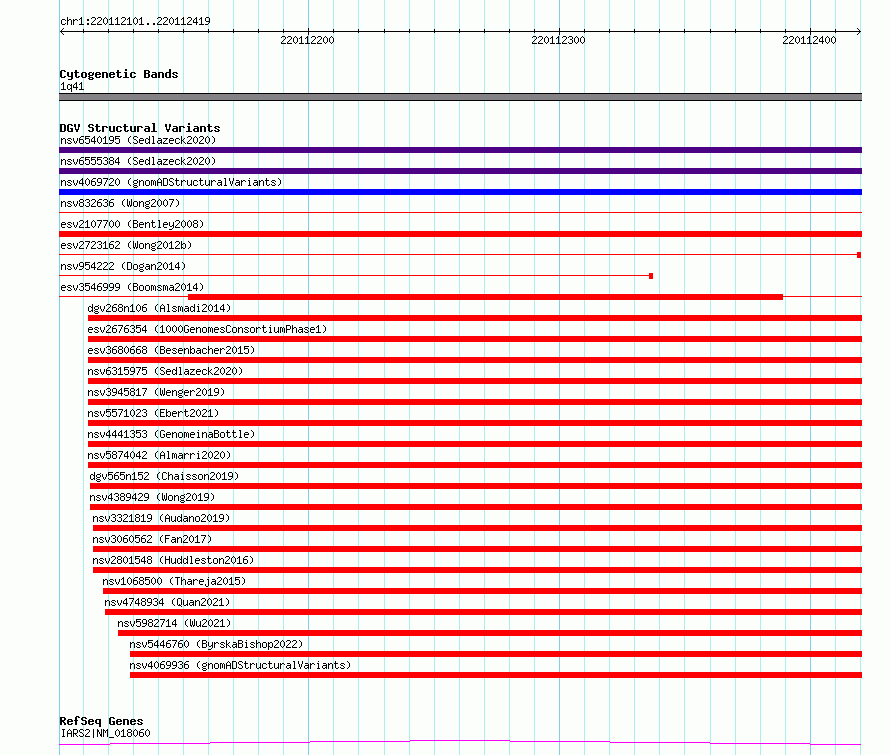Image resolution: width=890 pixels, height=755 pixels.
Task: Click dgv268n106 (Alsmadi2014) label
Action: (159, 308)
